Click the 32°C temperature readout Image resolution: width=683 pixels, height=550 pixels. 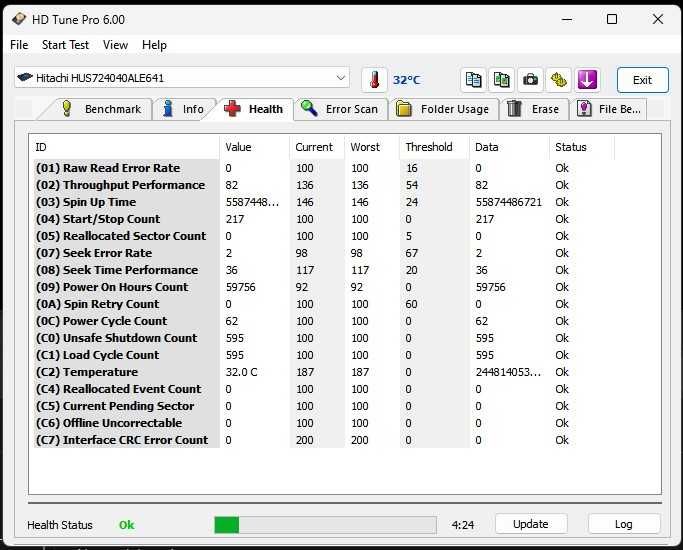tap(406, 80)
